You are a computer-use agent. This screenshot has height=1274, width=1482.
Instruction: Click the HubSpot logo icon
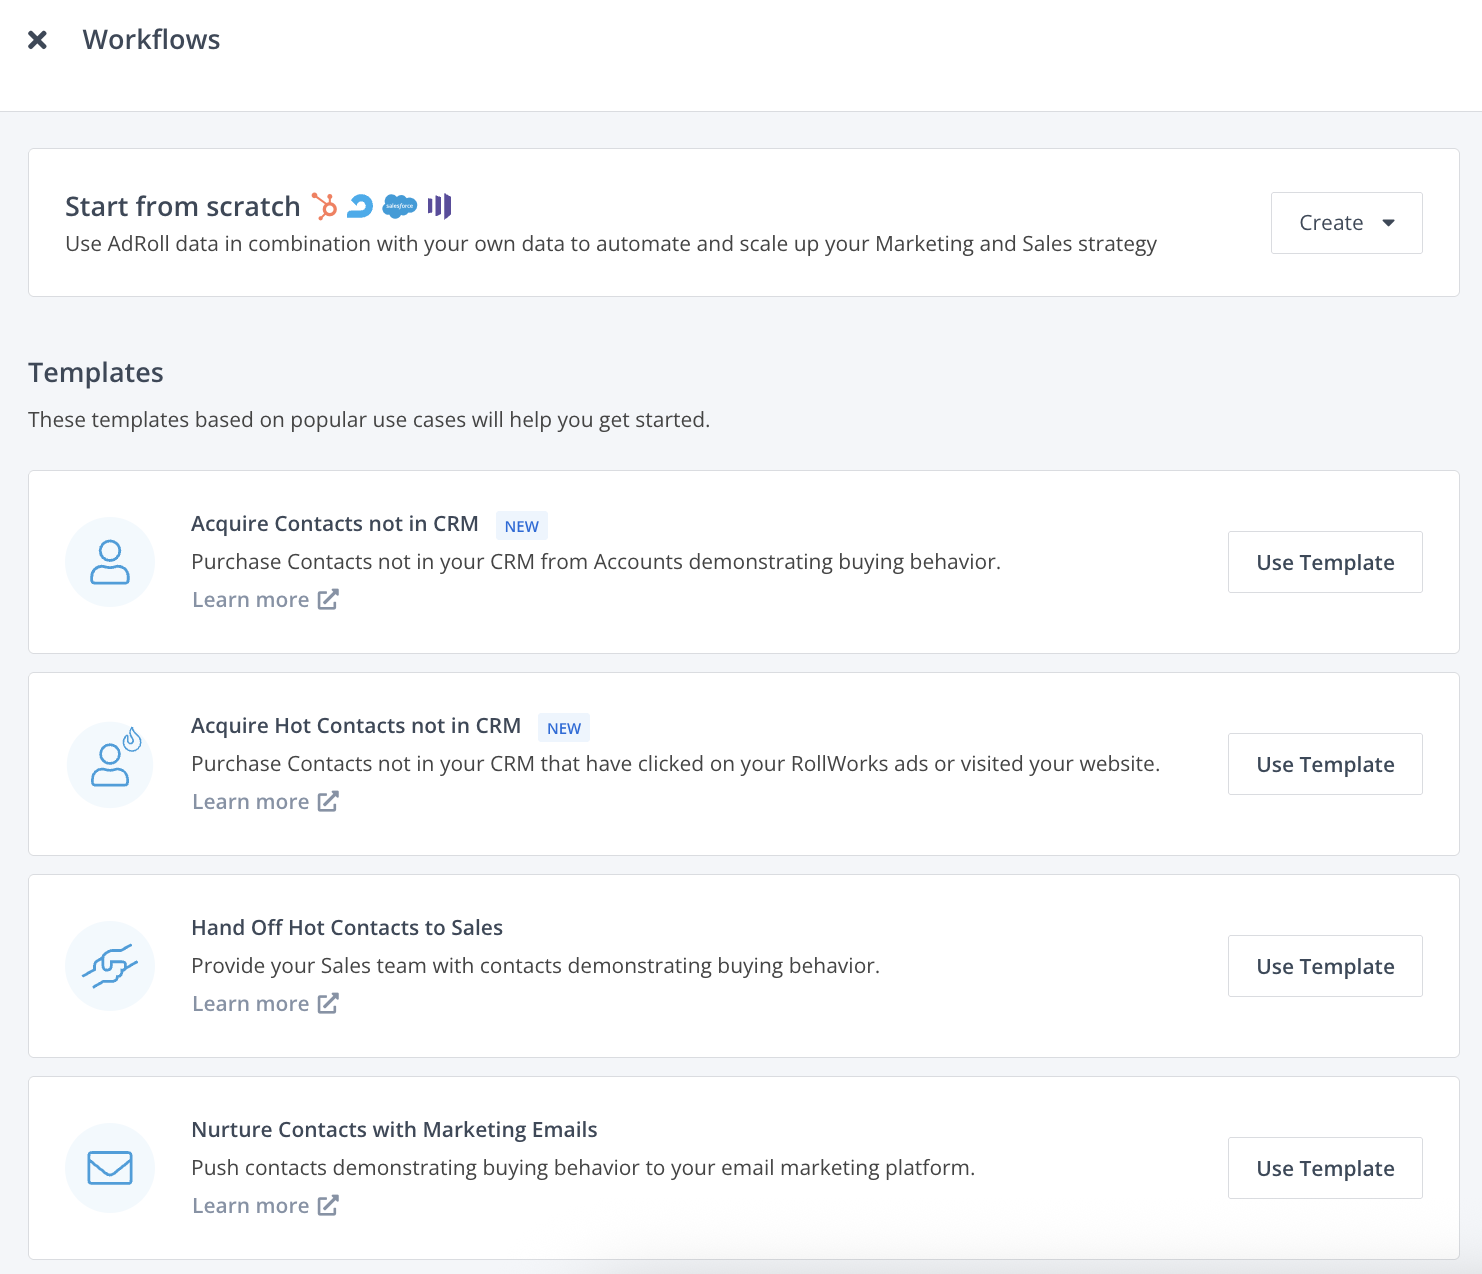coord(324,206)
